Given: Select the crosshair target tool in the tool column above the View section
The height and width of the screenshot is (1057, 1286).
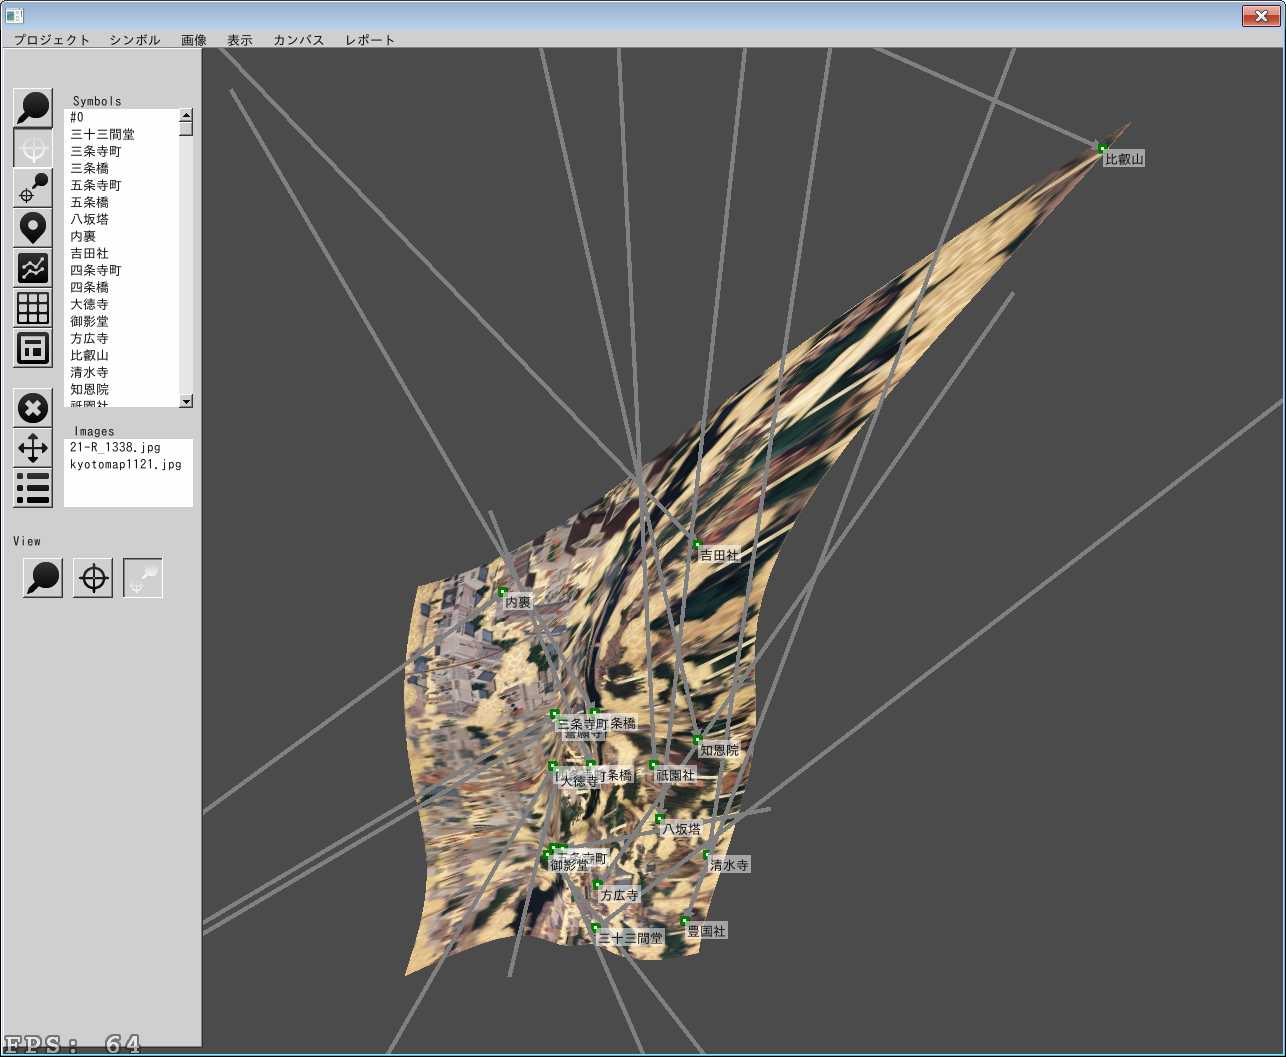Looking at the screenshot, I should [x=33, y=148].
